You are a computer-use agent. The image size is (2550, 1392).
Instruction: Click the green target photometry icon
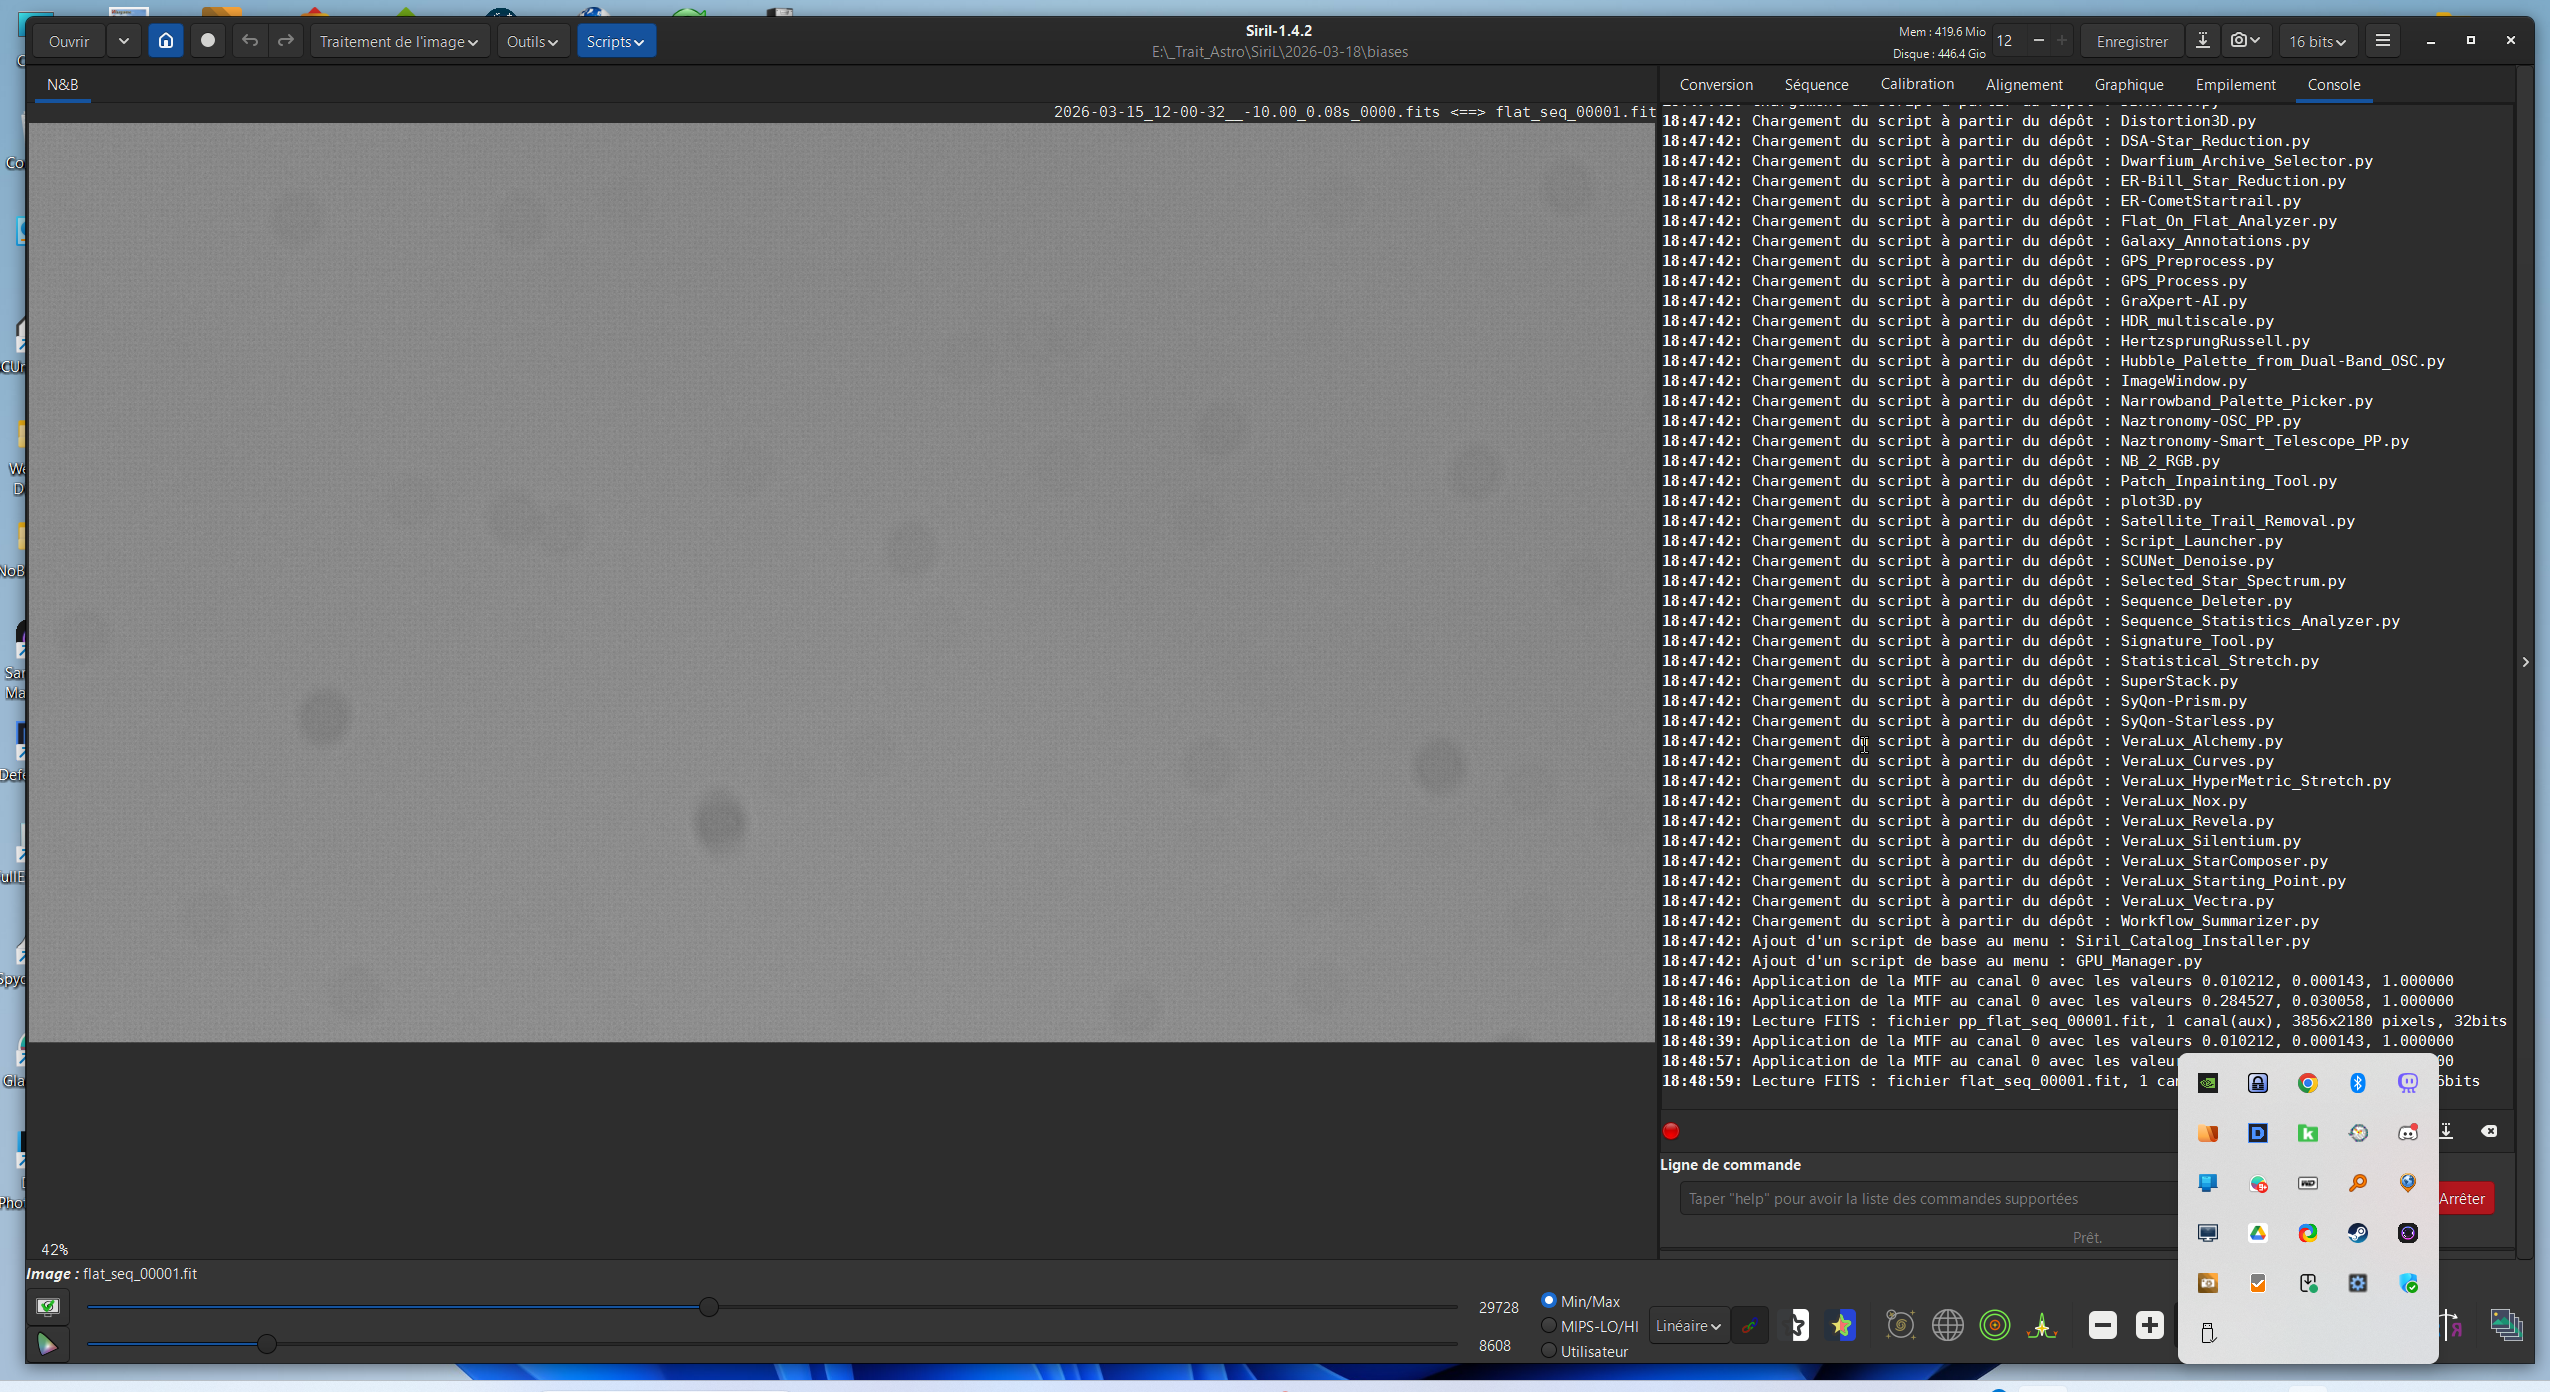(1995, 1326)
